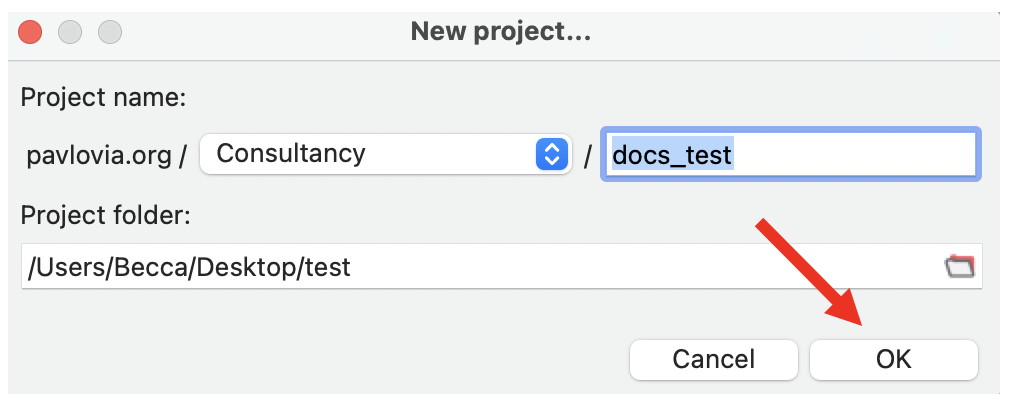This screenshot has height=404, width=1010.
Task: Confirm with the OK button
Action: [893, 359]
